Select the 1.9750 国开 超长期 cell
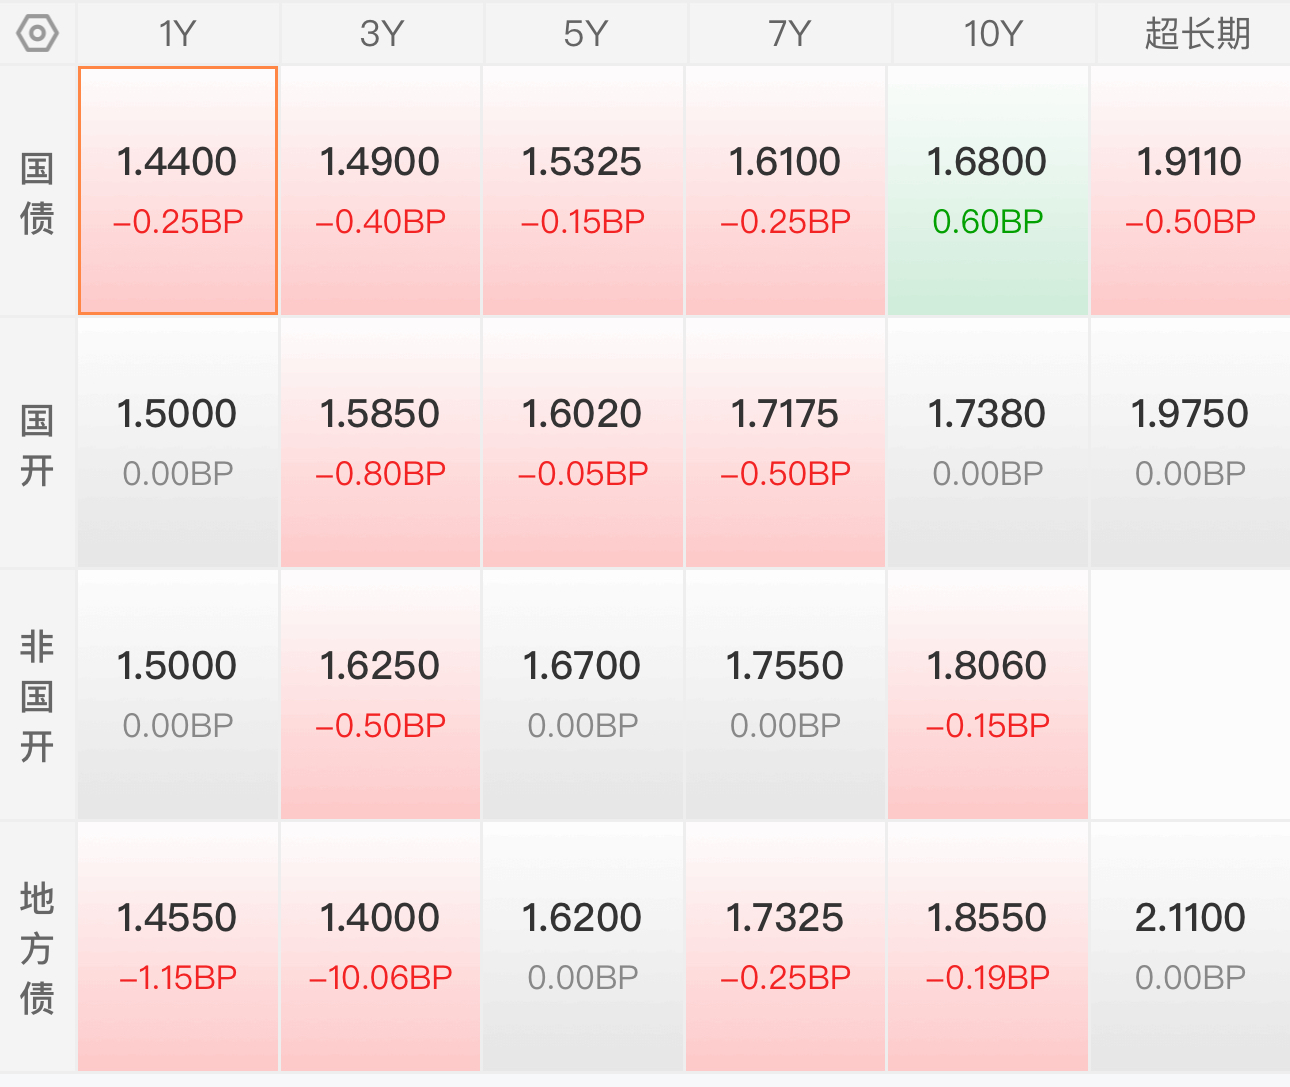Screen dimensions: 1290x1087 coord(1190,443)
